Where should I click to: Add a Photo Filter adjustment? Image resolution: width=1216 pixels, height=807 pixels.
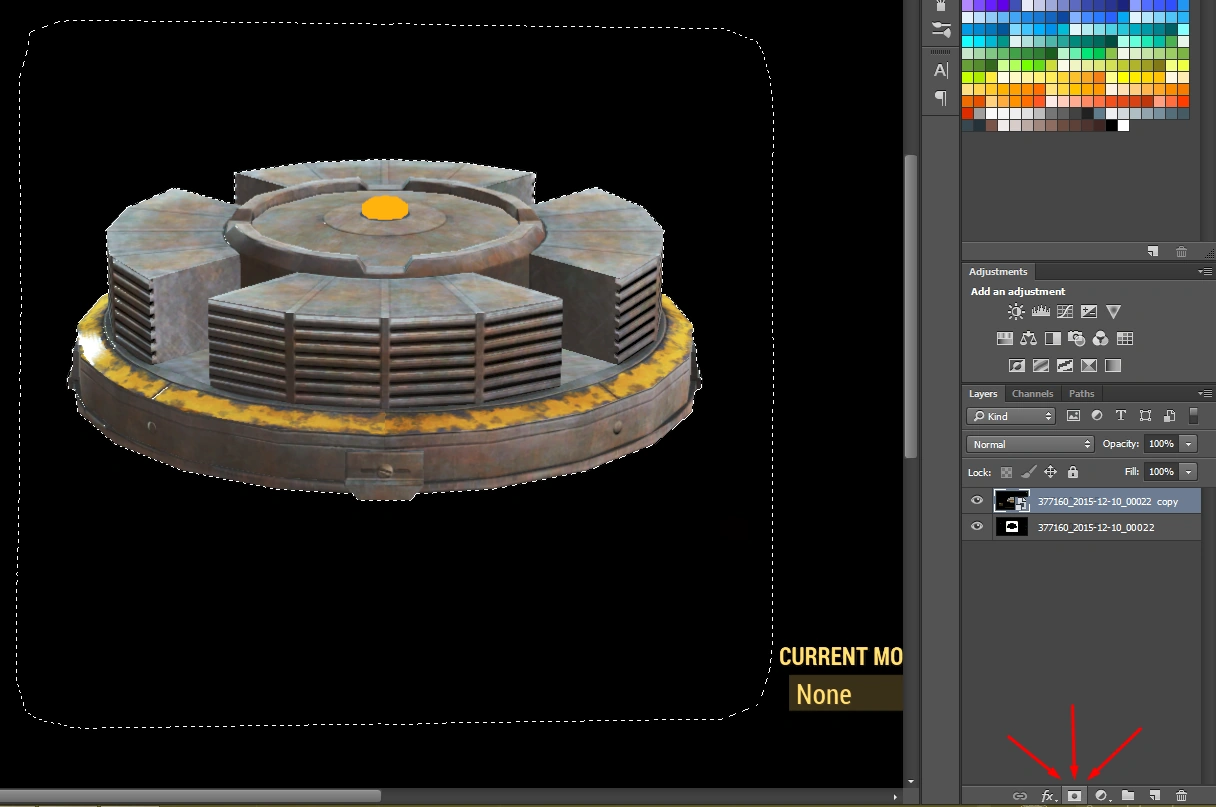coord(1077,339)
